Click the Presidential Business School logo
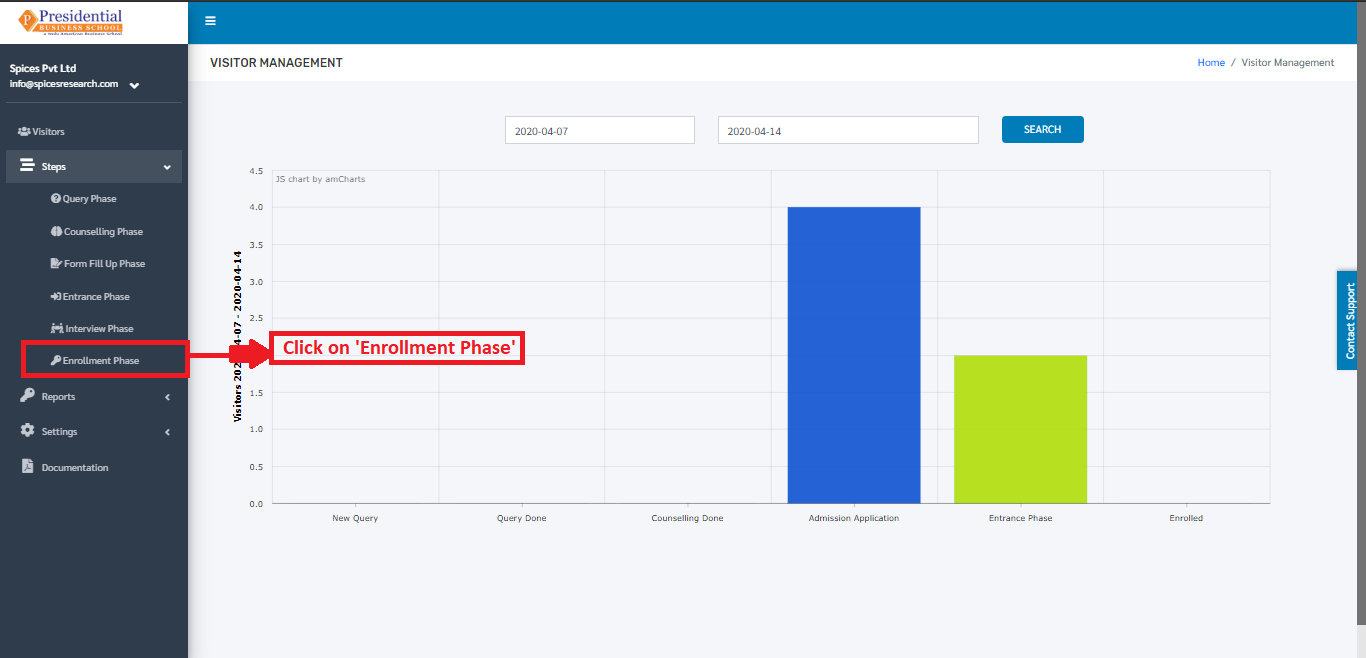The height and width of the screenshot is (658, 1366). click(x=71, y=21)
